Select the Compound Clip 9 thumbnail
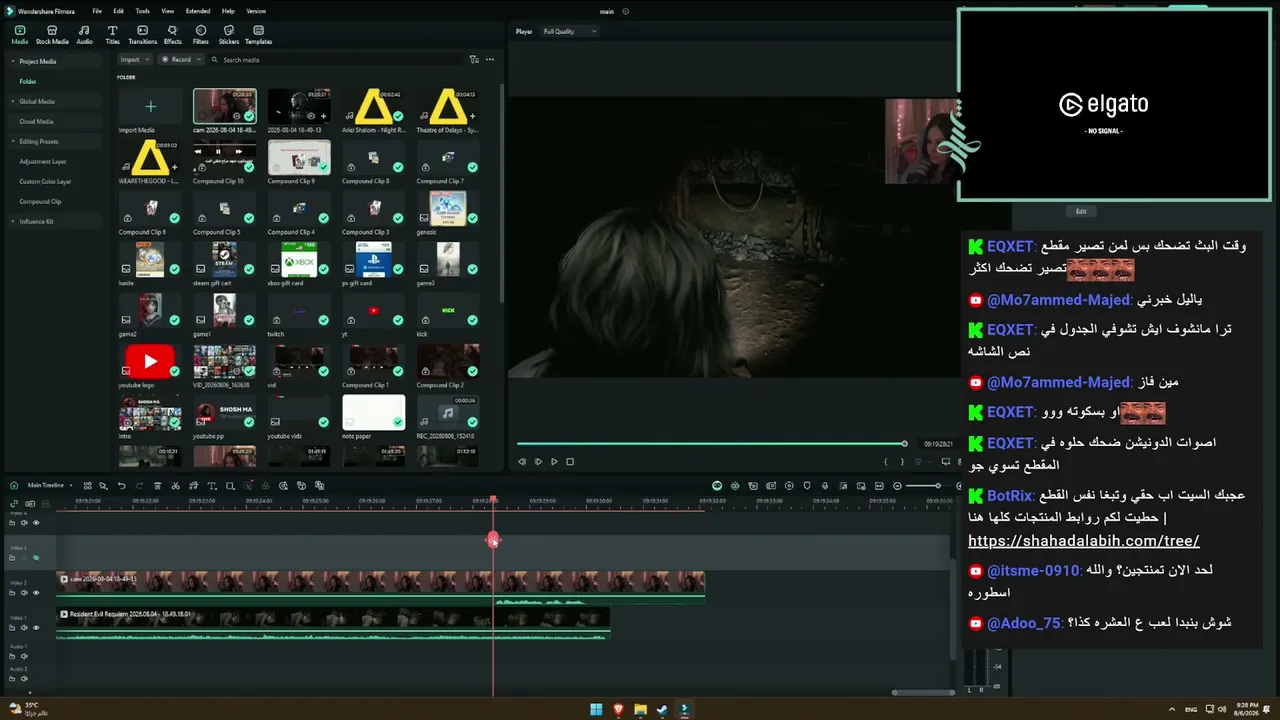The width and height of the screenshot is (1280, 720). (x=299, y=157)
